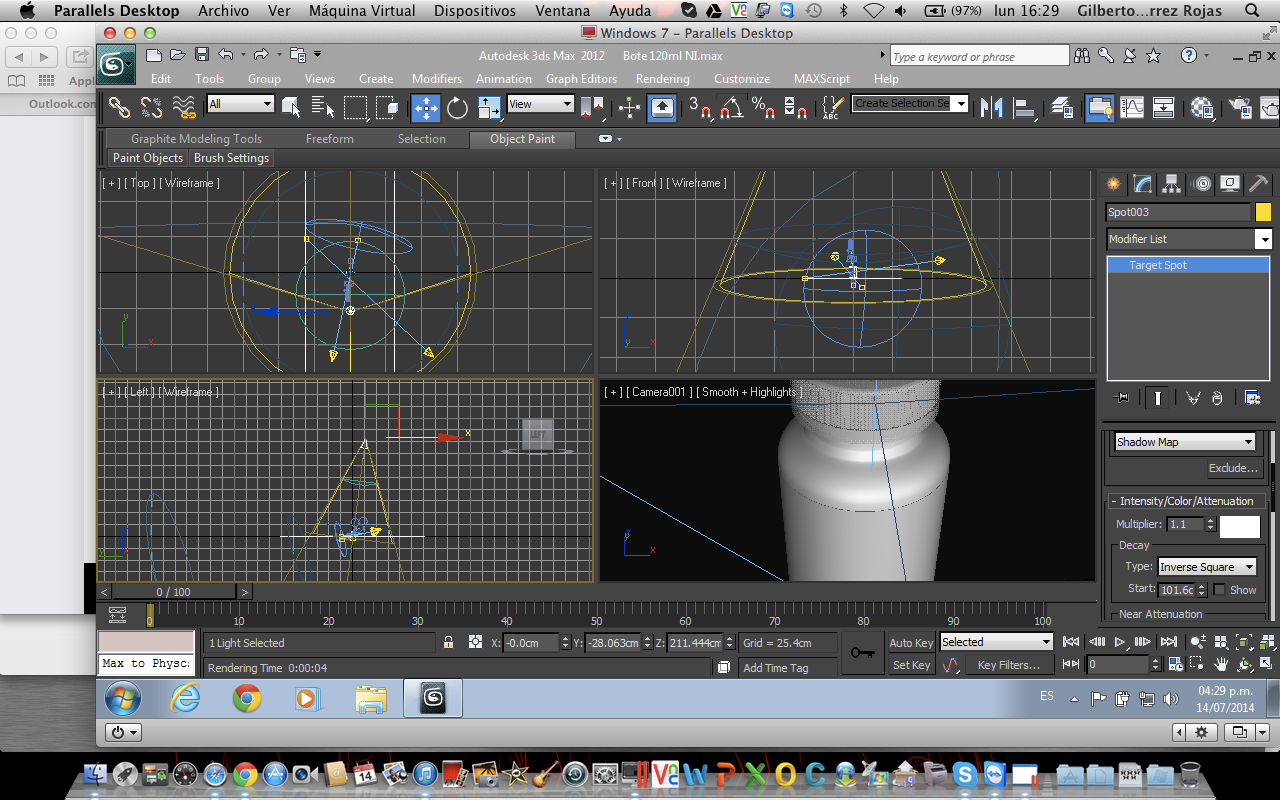Click the Set Key button
Viewport: 1280px width, 800px height.
pos(911,665)
